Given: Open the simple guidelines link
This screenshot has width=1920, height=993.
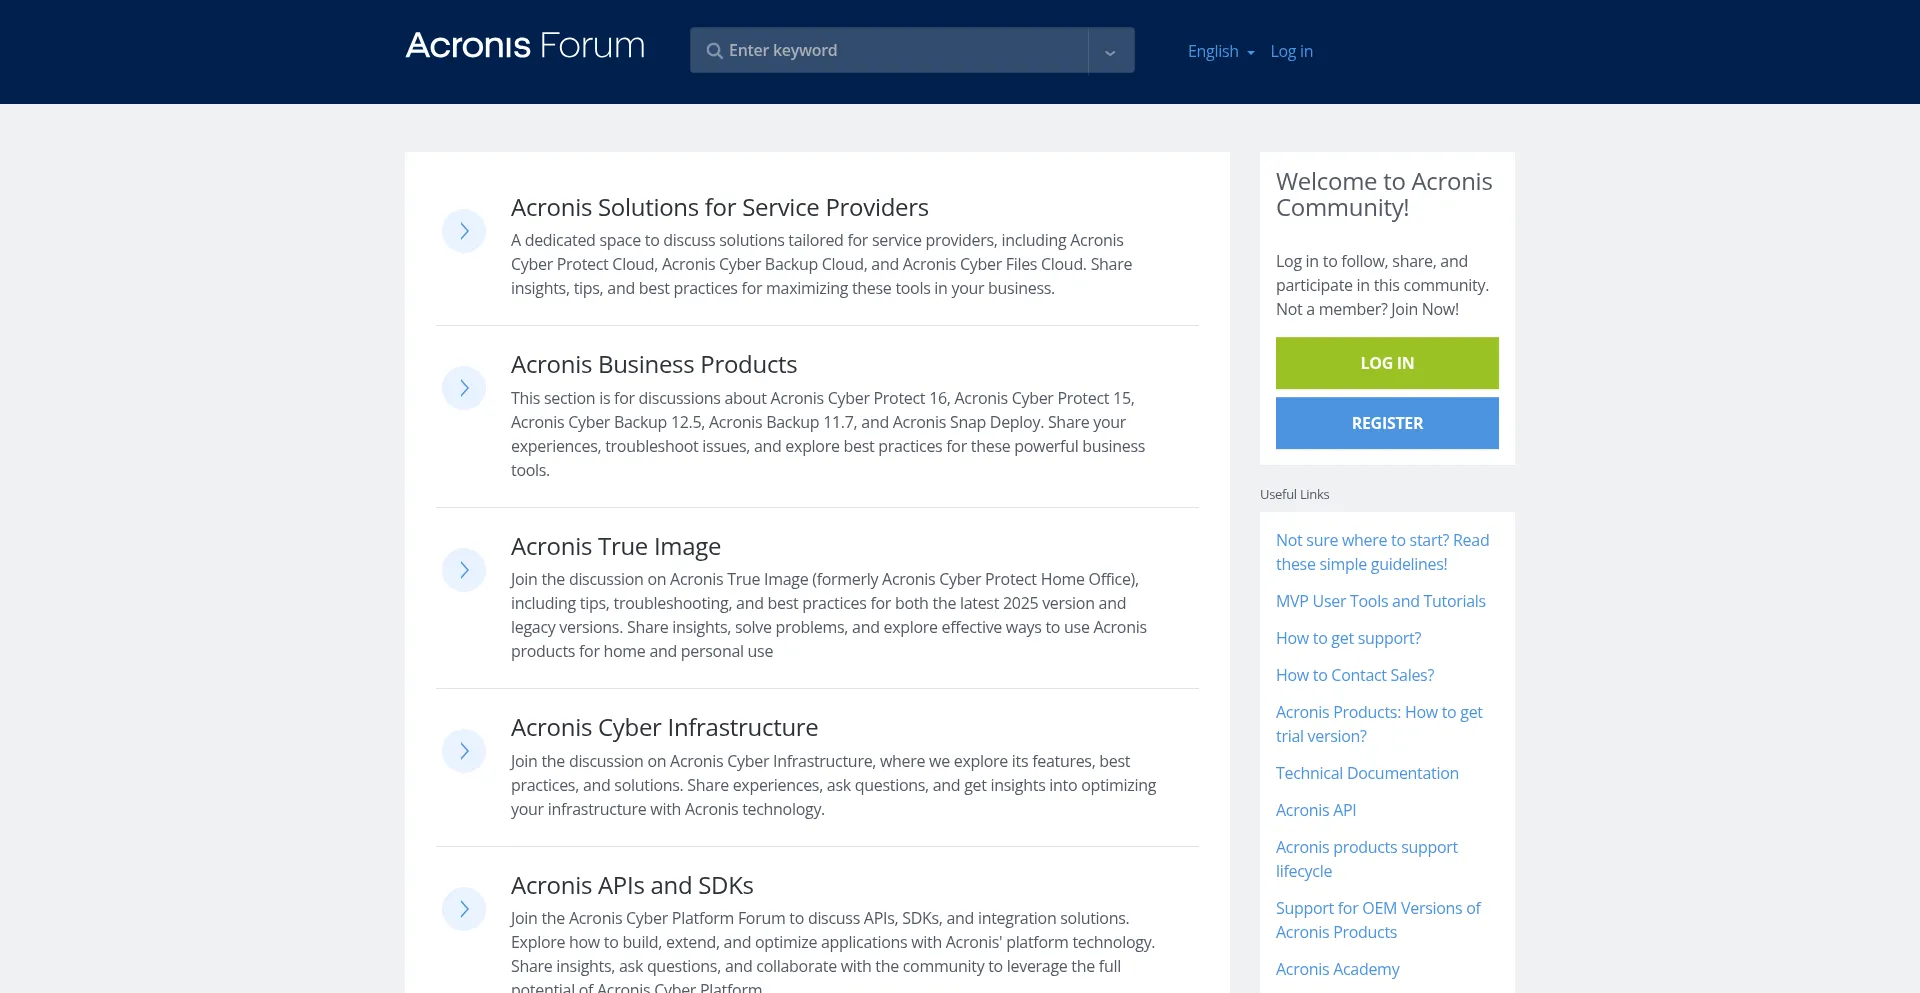Looking at the screenshot, I should tap(1382, 552).
